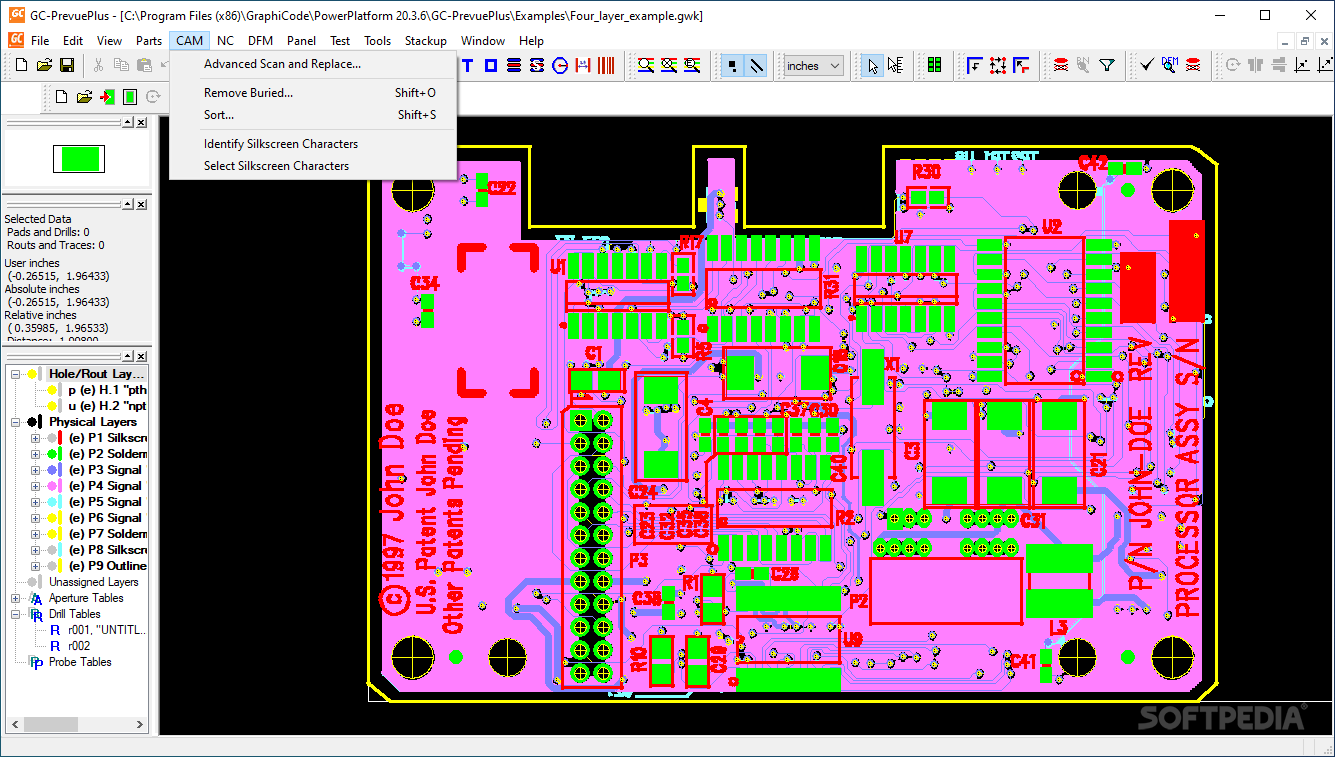The image size is (1335, 757).
Task: Click the green grid panel icon
Action: (935, 66)
